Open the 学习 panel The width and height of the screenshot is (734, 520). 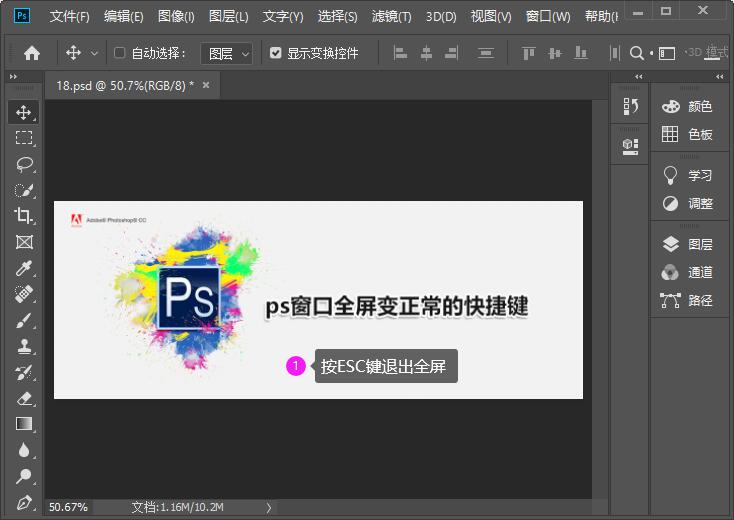click(687, 175)
